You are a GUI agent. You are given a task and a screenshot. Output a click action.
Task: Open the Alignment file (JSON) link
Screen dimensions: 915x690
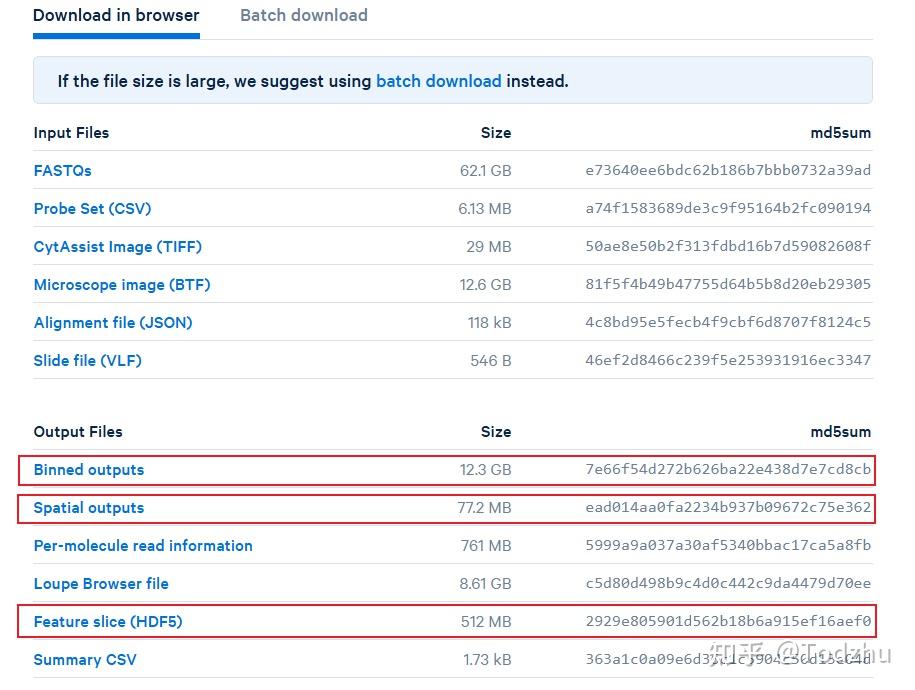point(113,323)
